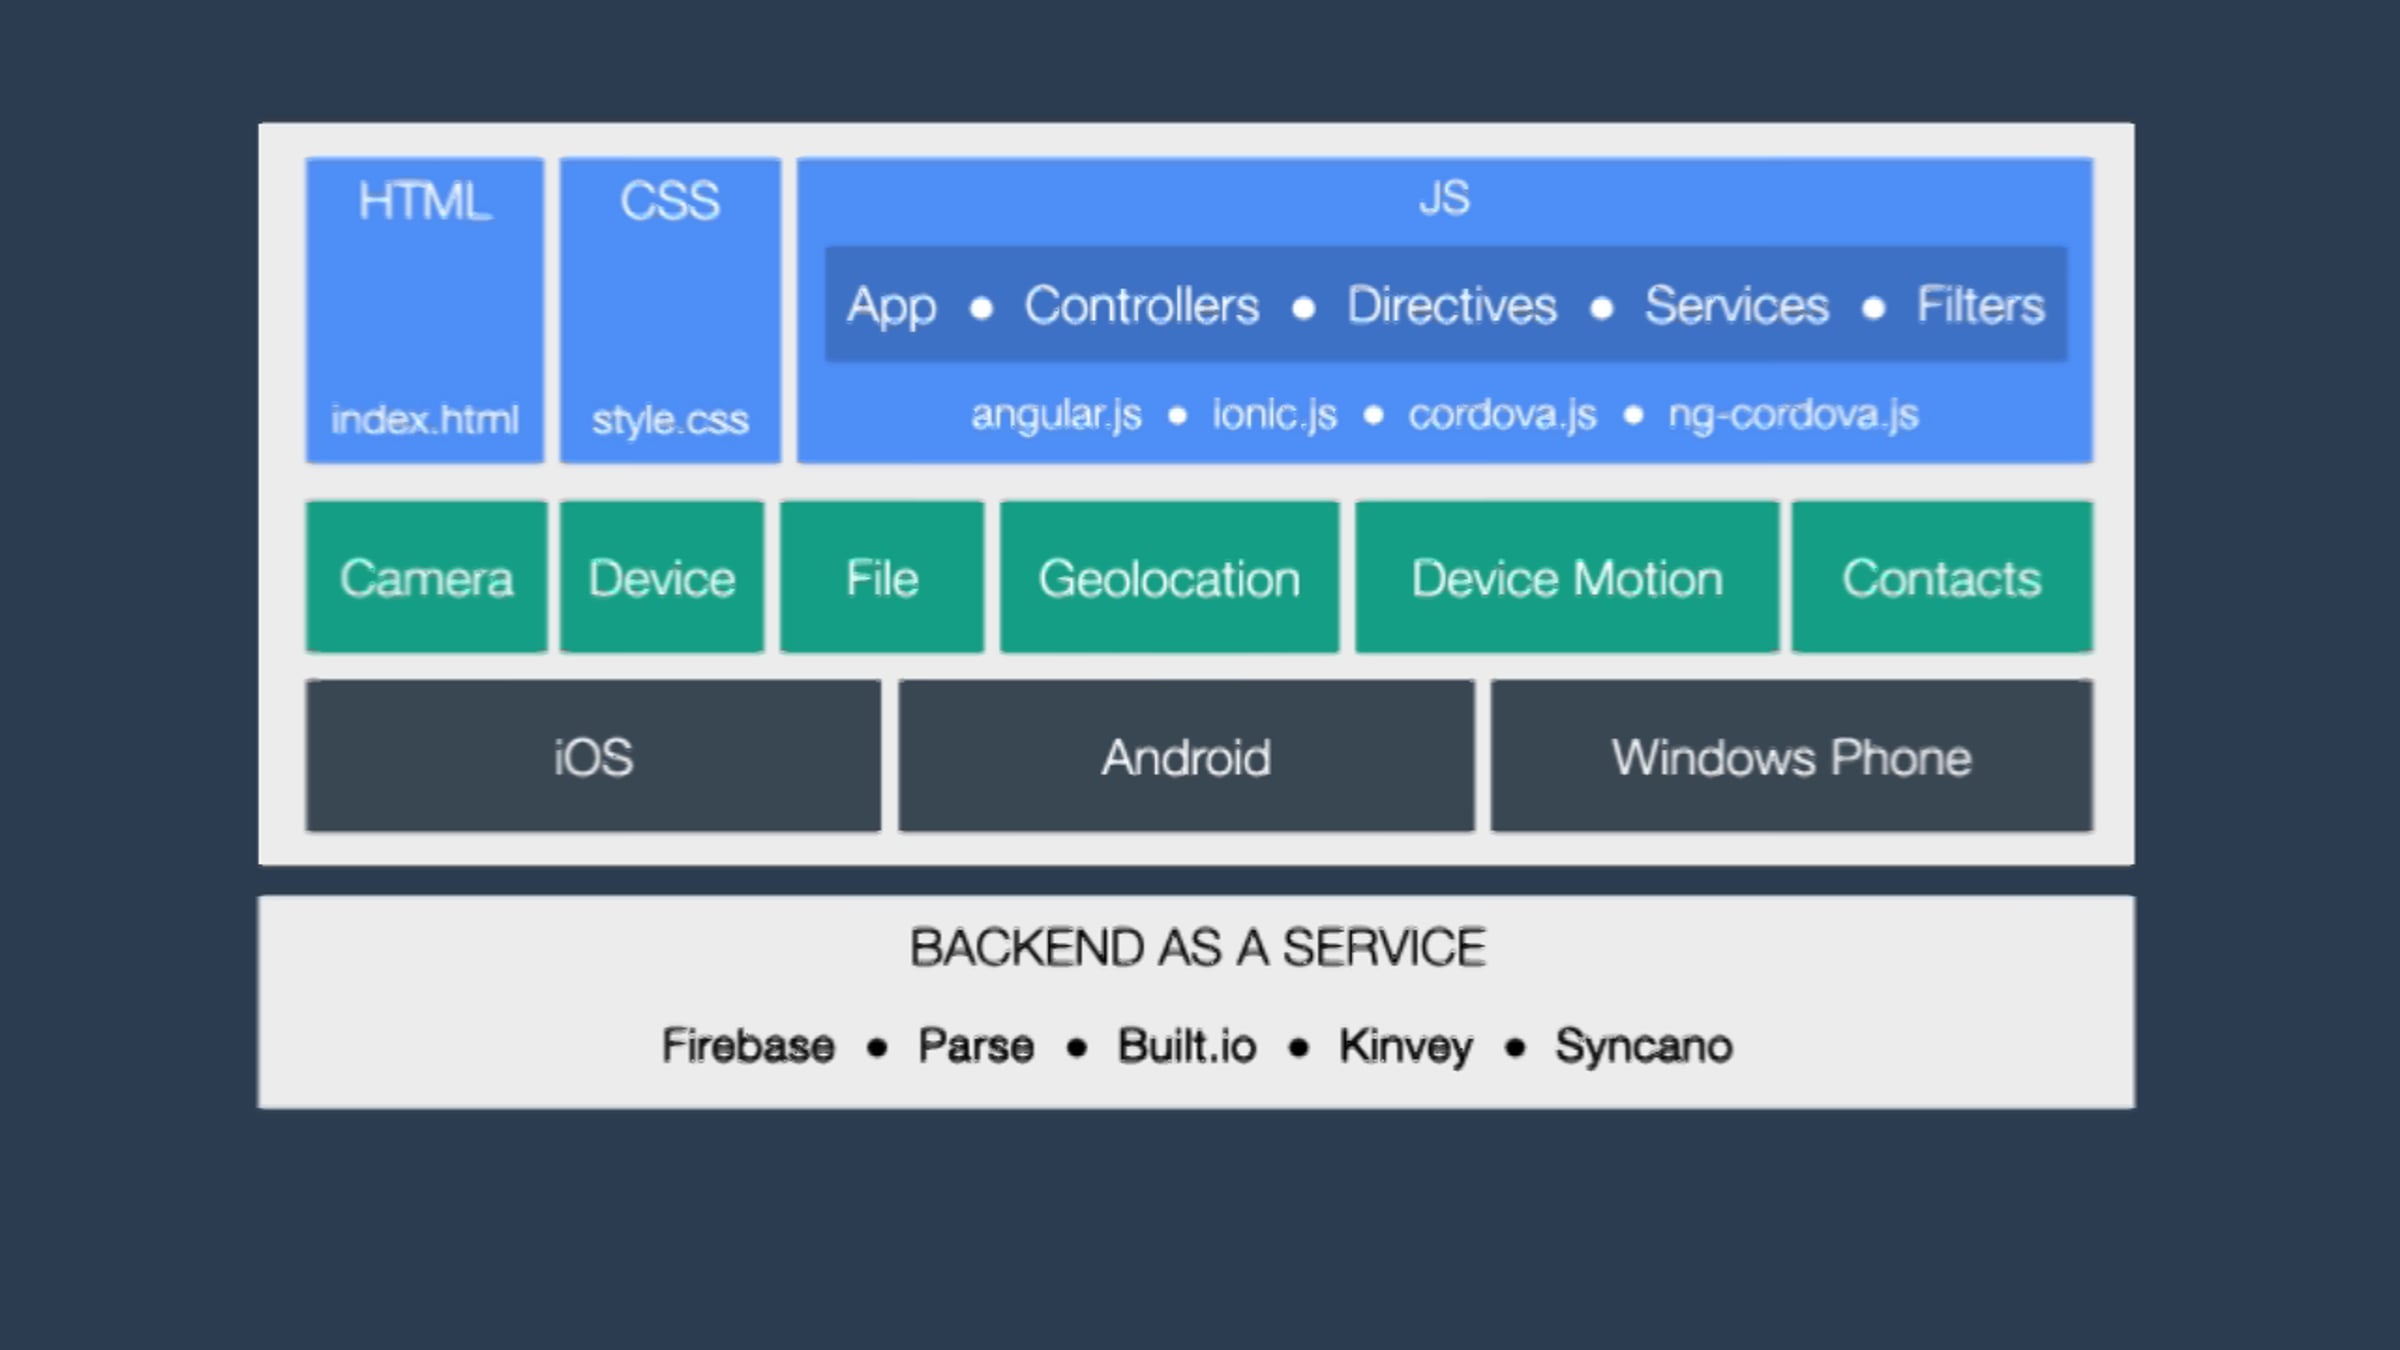Viewport: 2400px width, 1350px height.
Task: Select the Android platform box
Action: [1186, 756]
